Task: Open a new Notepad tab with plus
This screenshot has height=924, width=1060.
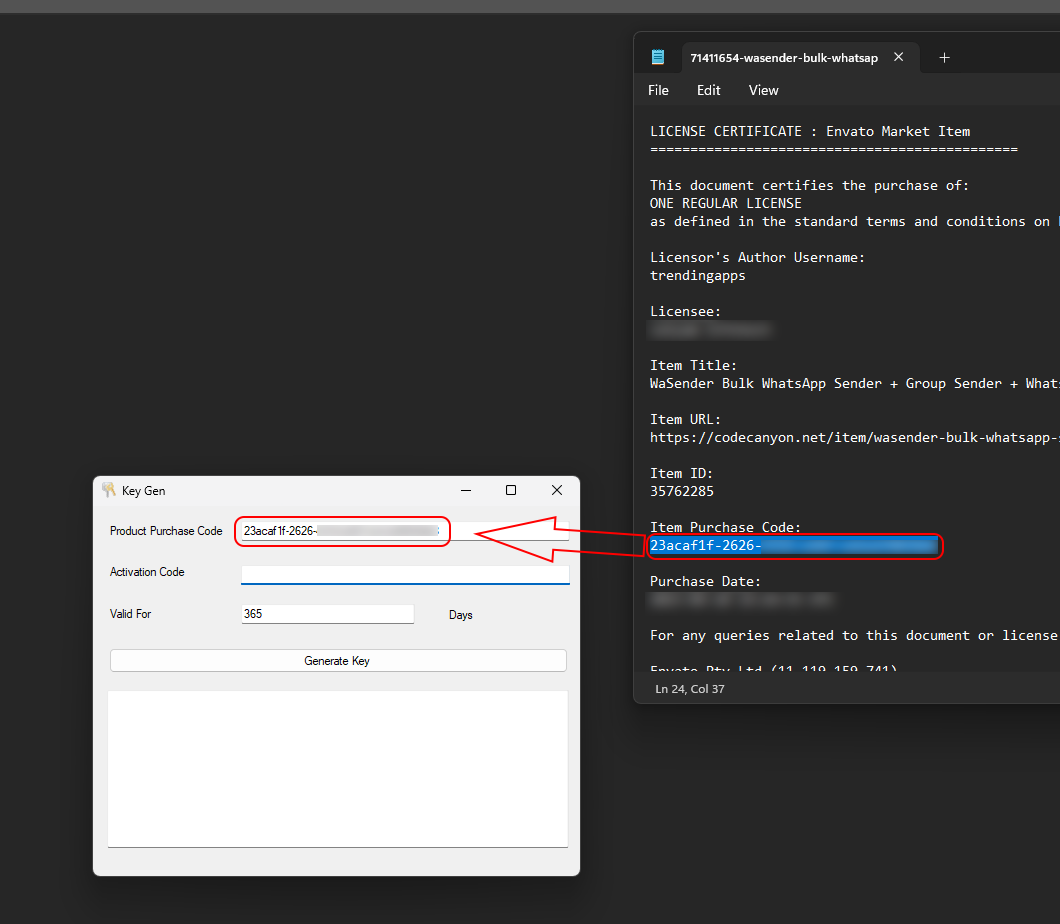Action: pos(944,58)
